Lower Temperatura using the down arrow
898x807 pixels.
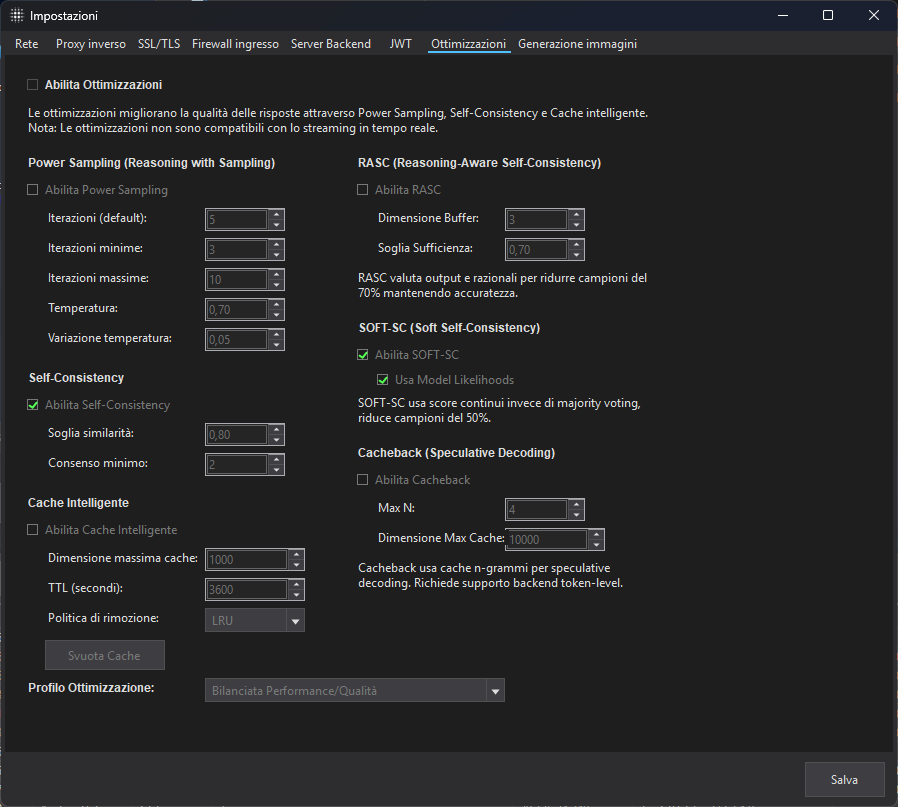(x=277, y=315)
